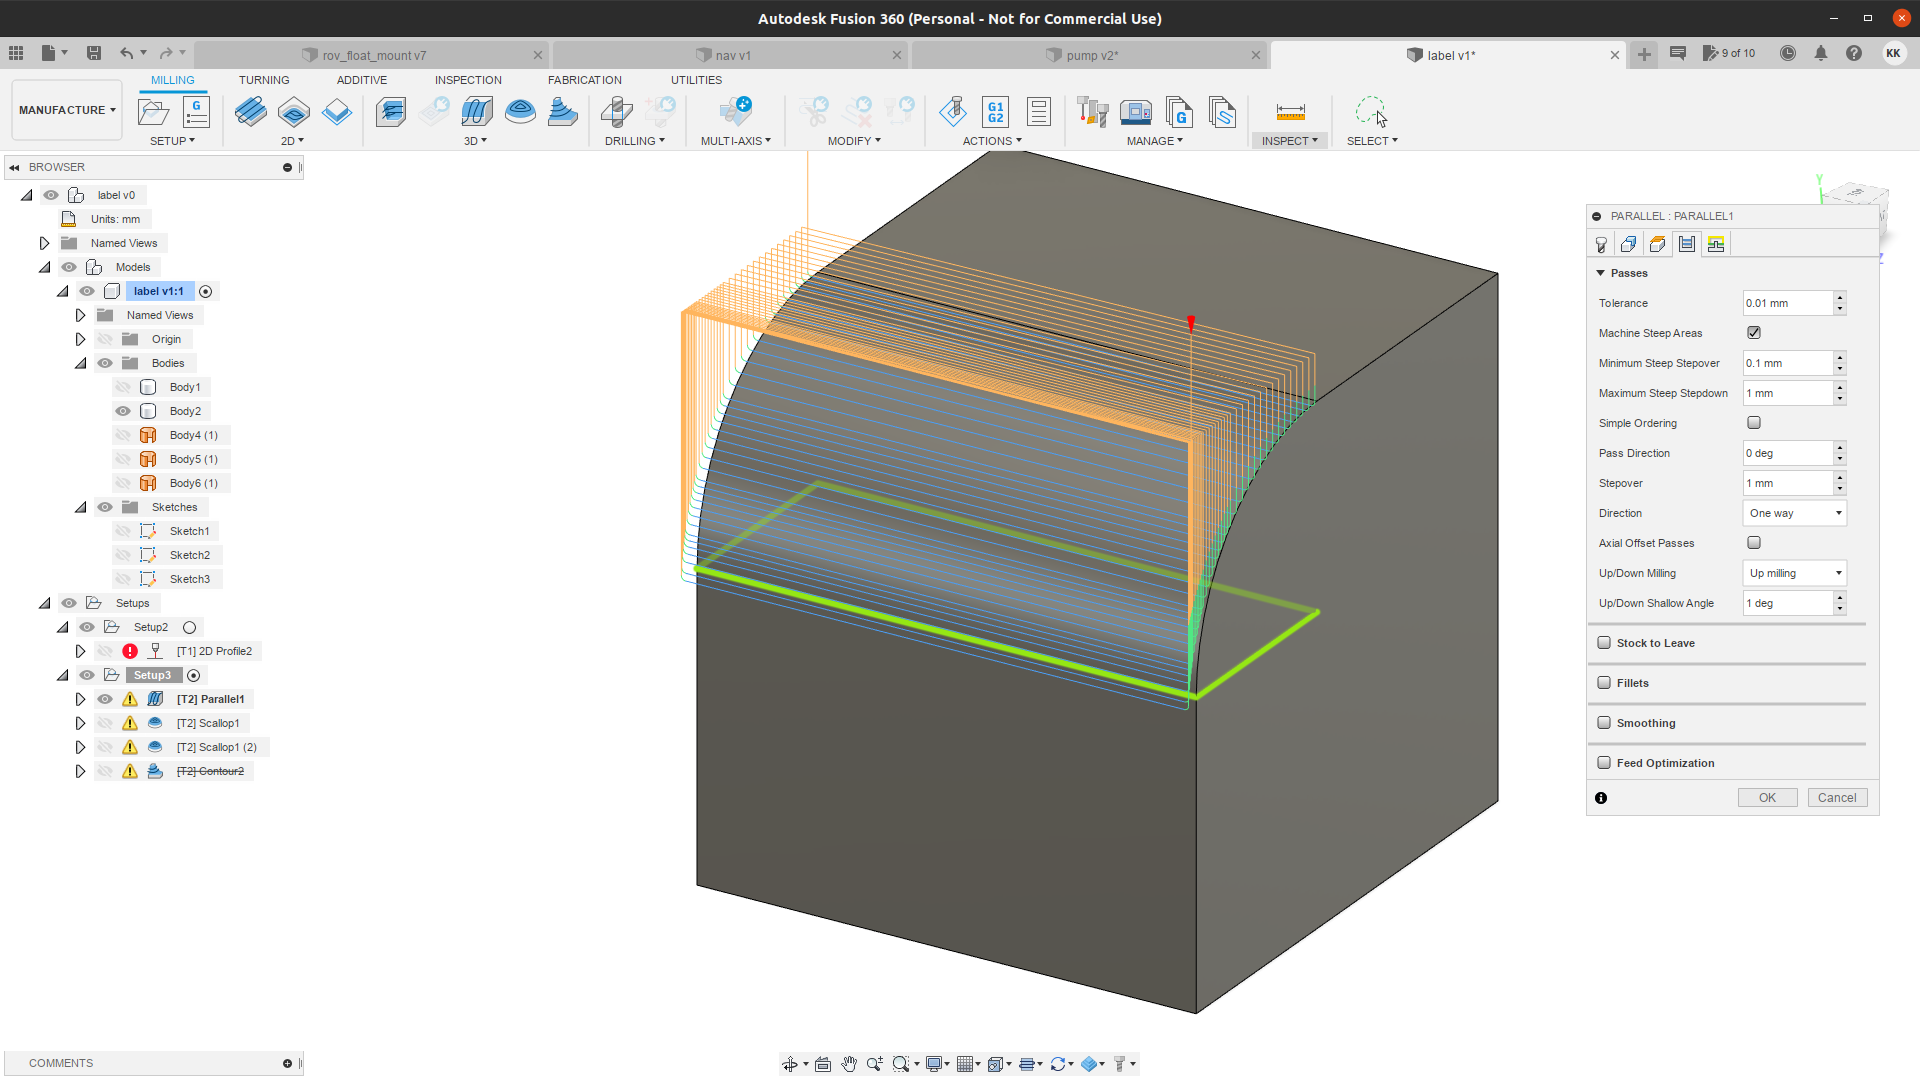This screenshot has height=1080, width=1920.
Task: Click the Cancel button
Action: (1837, 798)
